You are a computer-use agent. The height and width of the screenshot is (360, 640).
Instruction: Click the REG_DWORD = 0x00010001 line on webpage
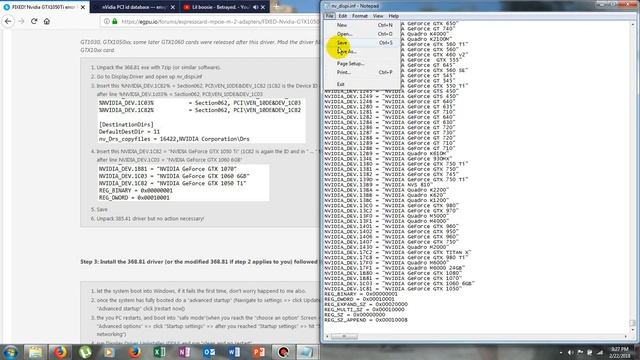(x=134, y=198)
